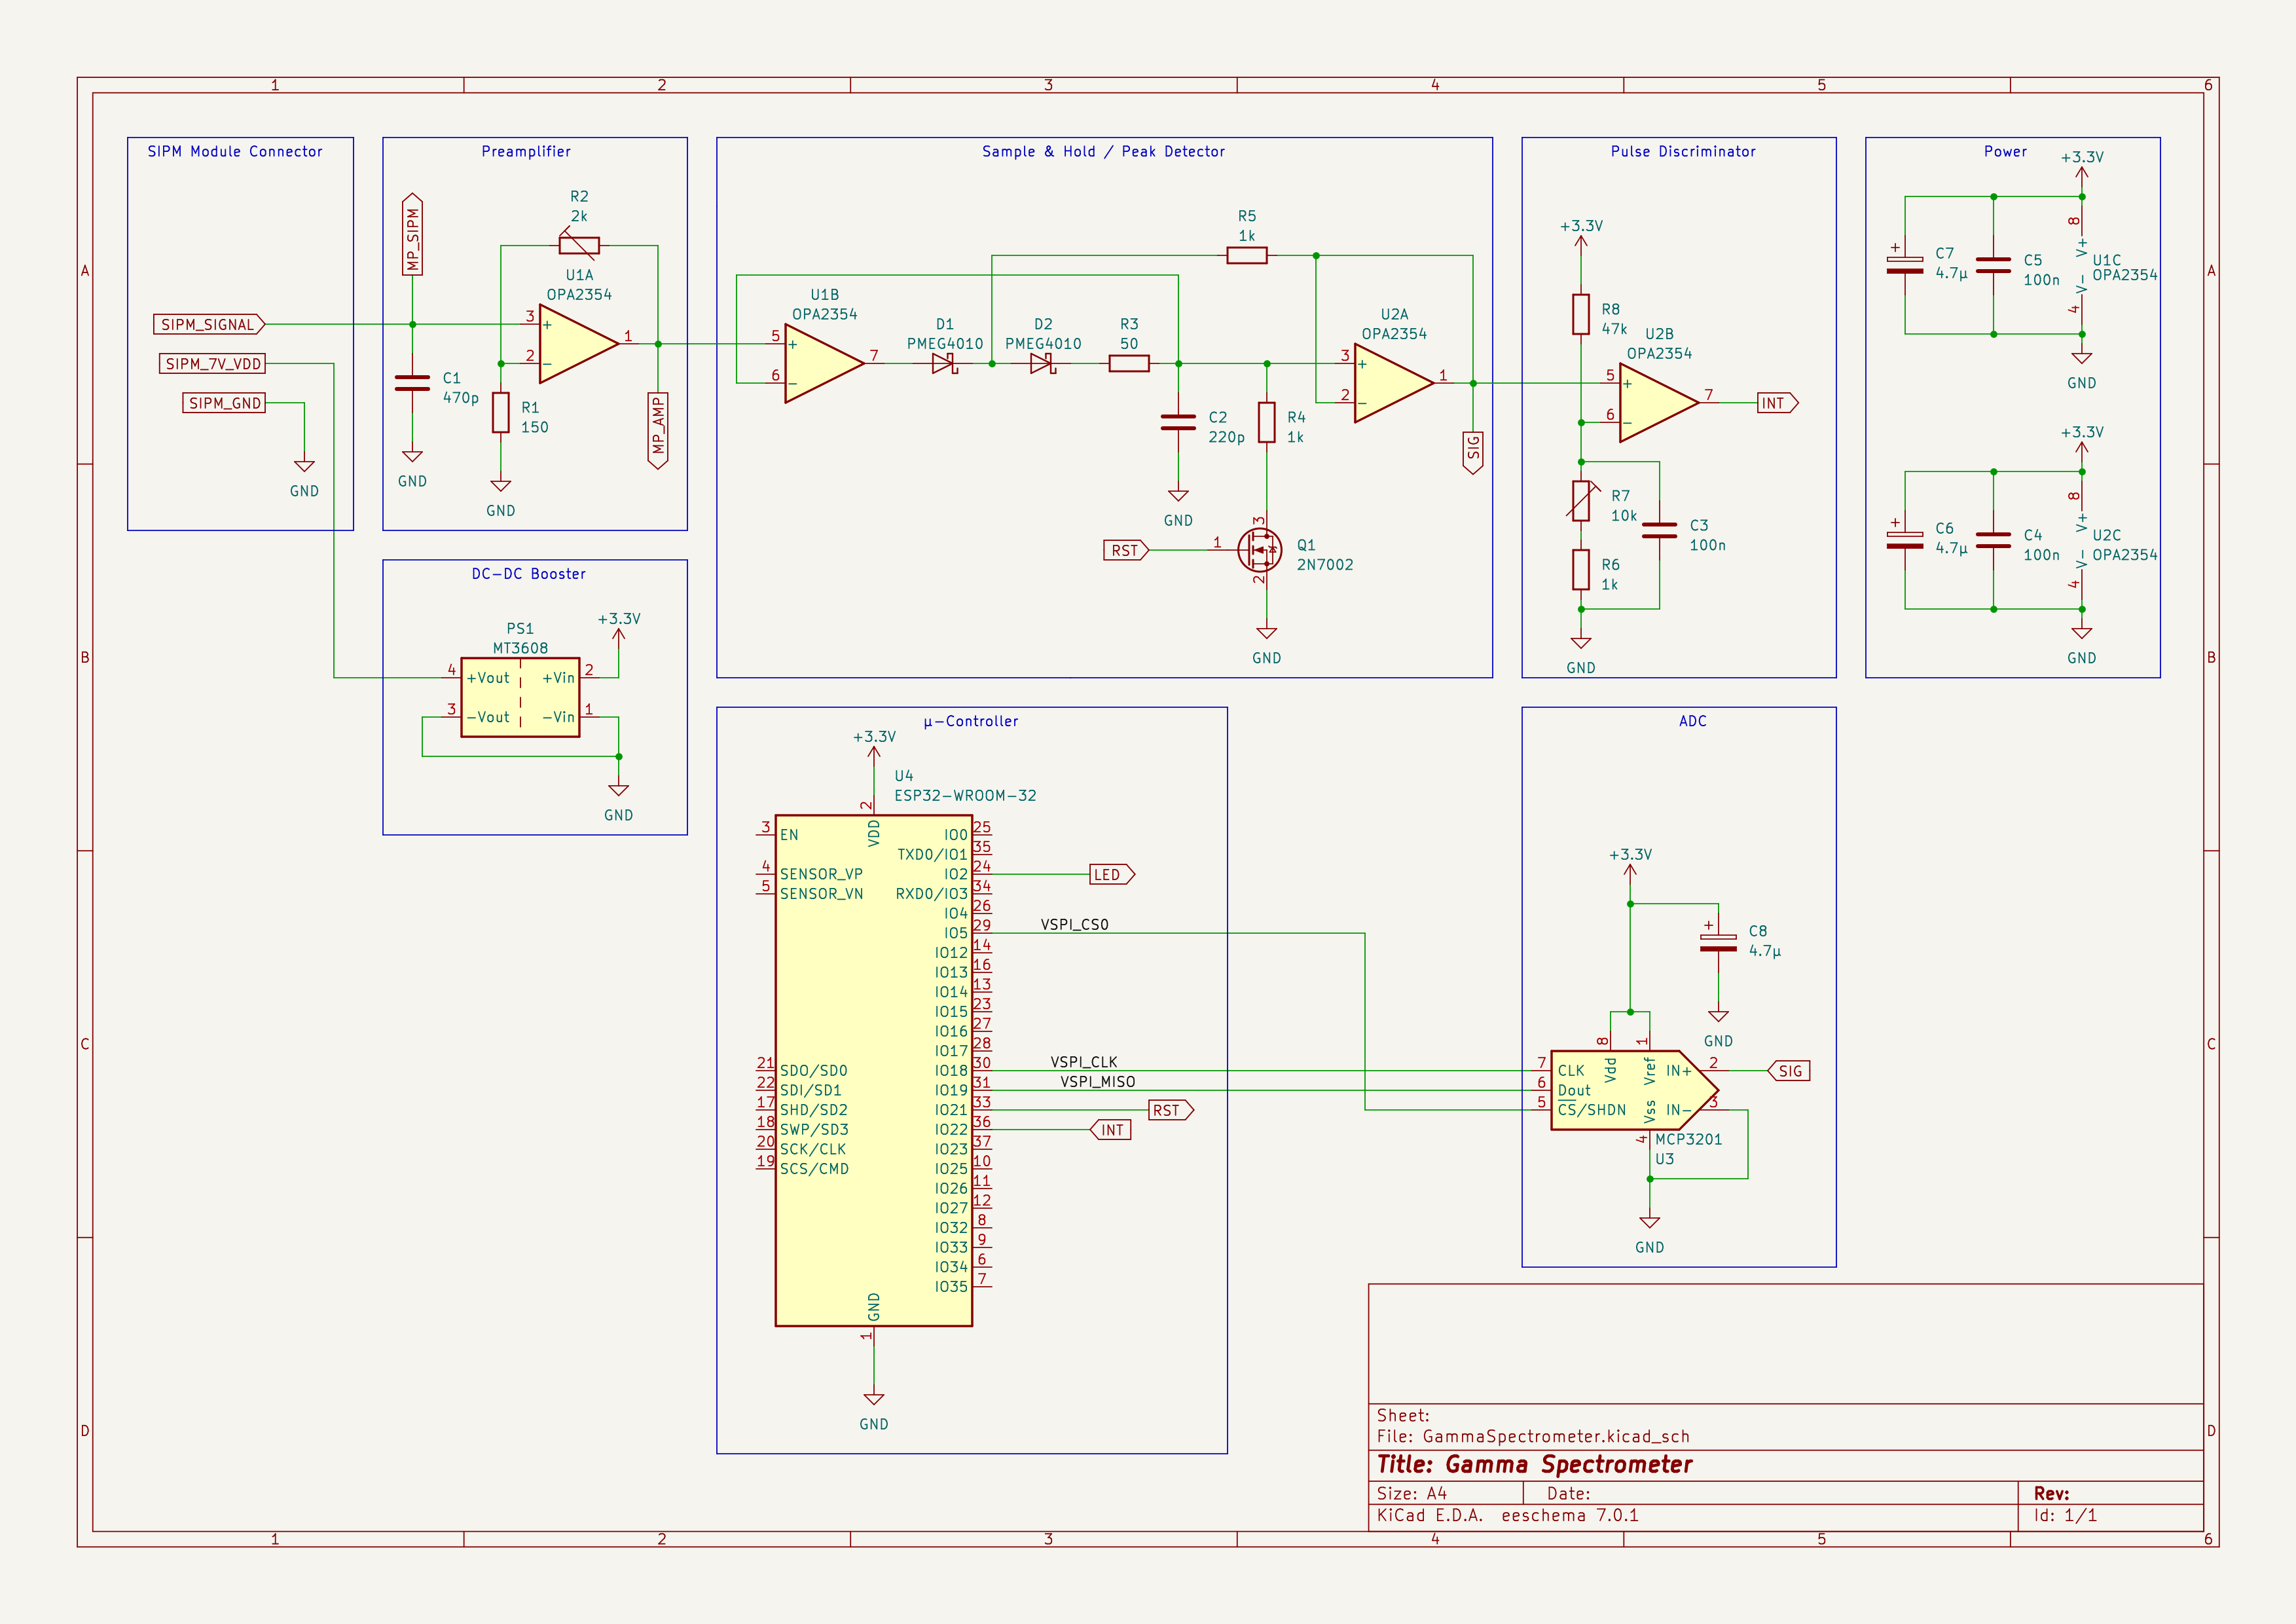Select the U3 MCP3201 ADC symbol
Viewport: 2296px width, 1624px height.
(1635, 1090)
